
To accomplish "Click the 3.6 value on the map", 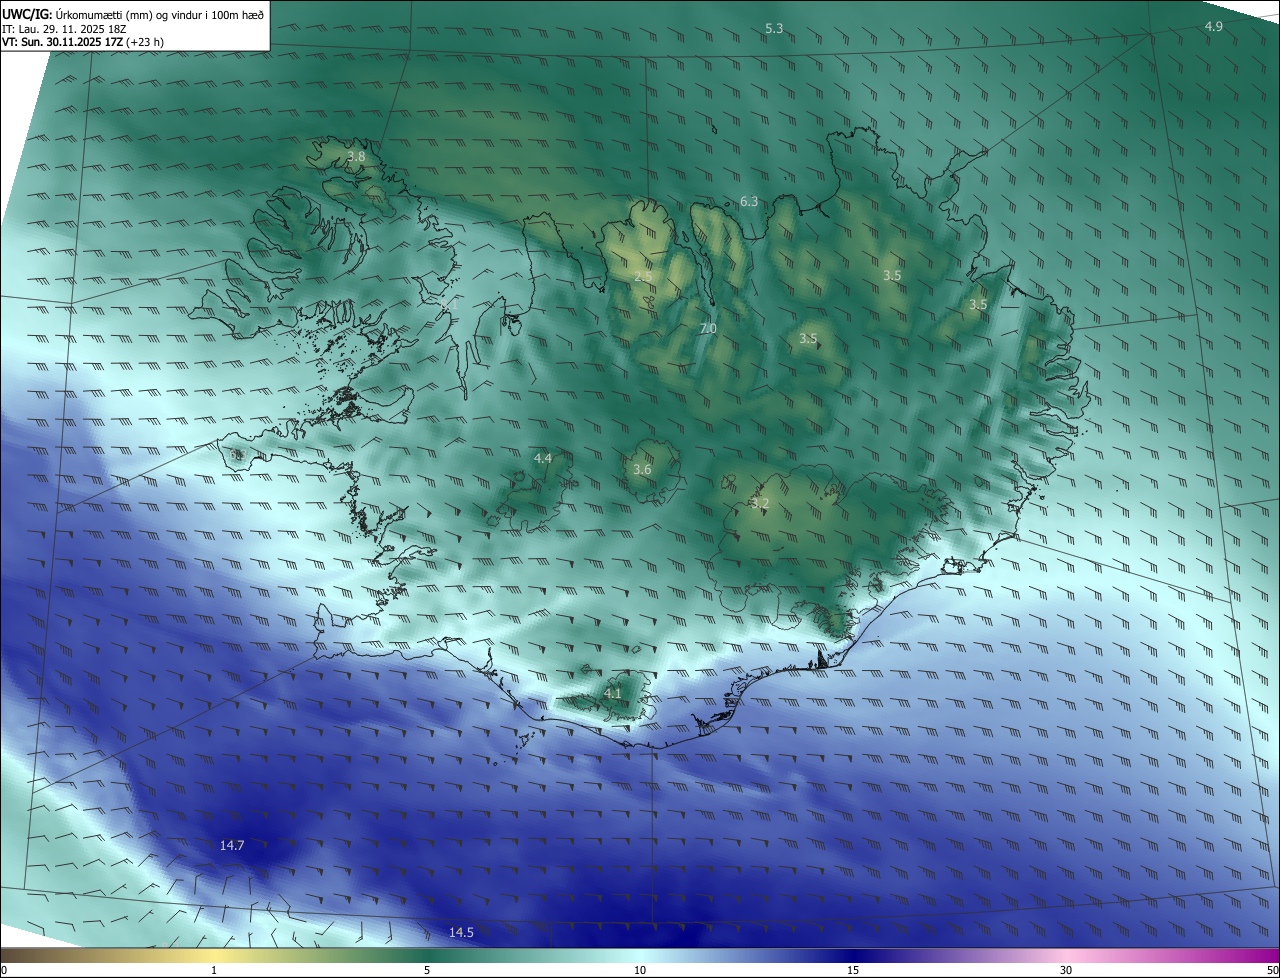I will (643, 470).
